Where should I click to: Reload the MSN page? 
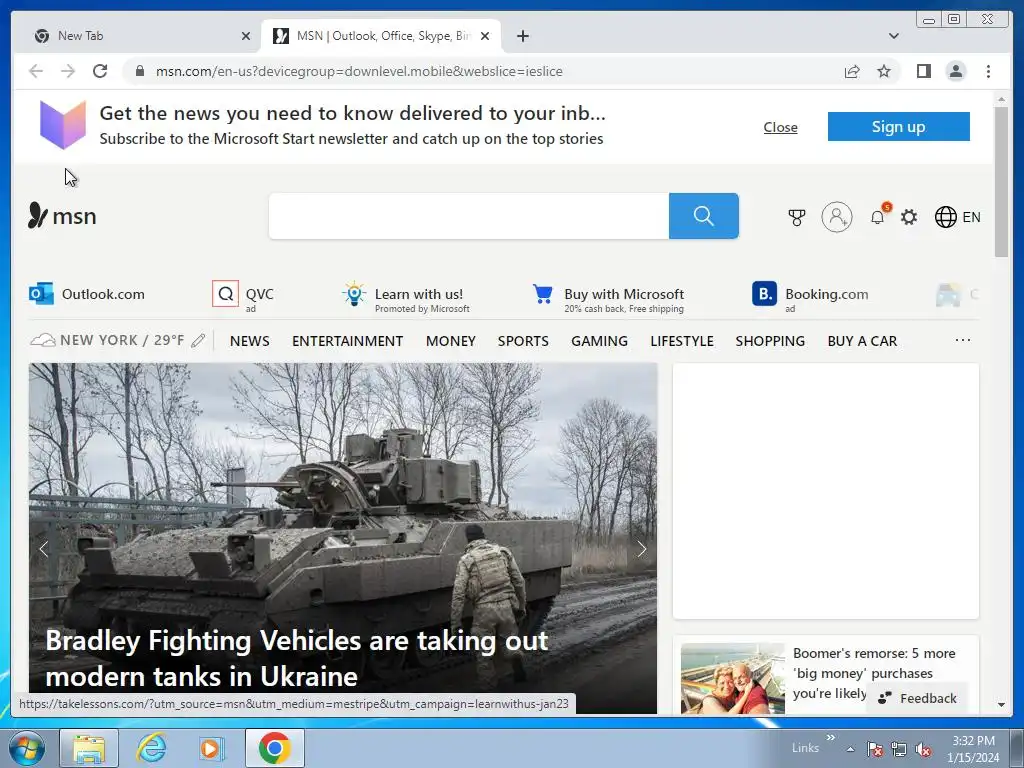pos(100,71)
